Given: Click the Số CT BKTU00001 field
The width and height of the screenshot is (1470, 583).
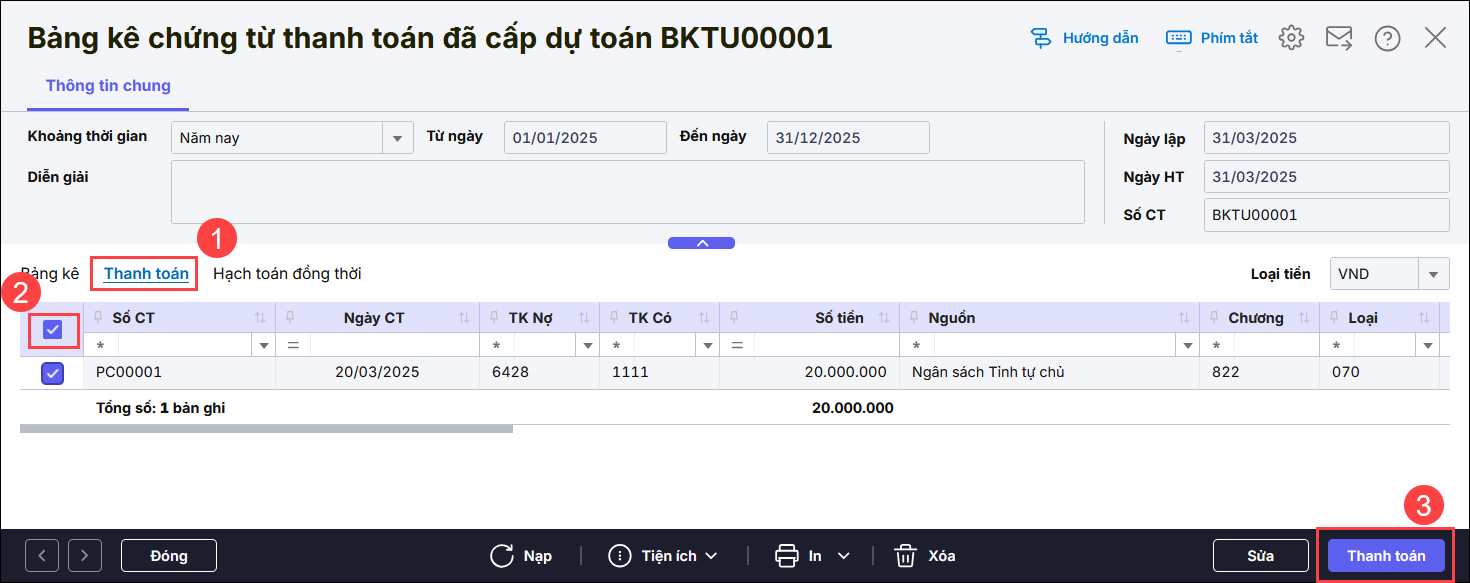Looking at the screenshot, I should pyautogui.click(x=1327, y=215).
